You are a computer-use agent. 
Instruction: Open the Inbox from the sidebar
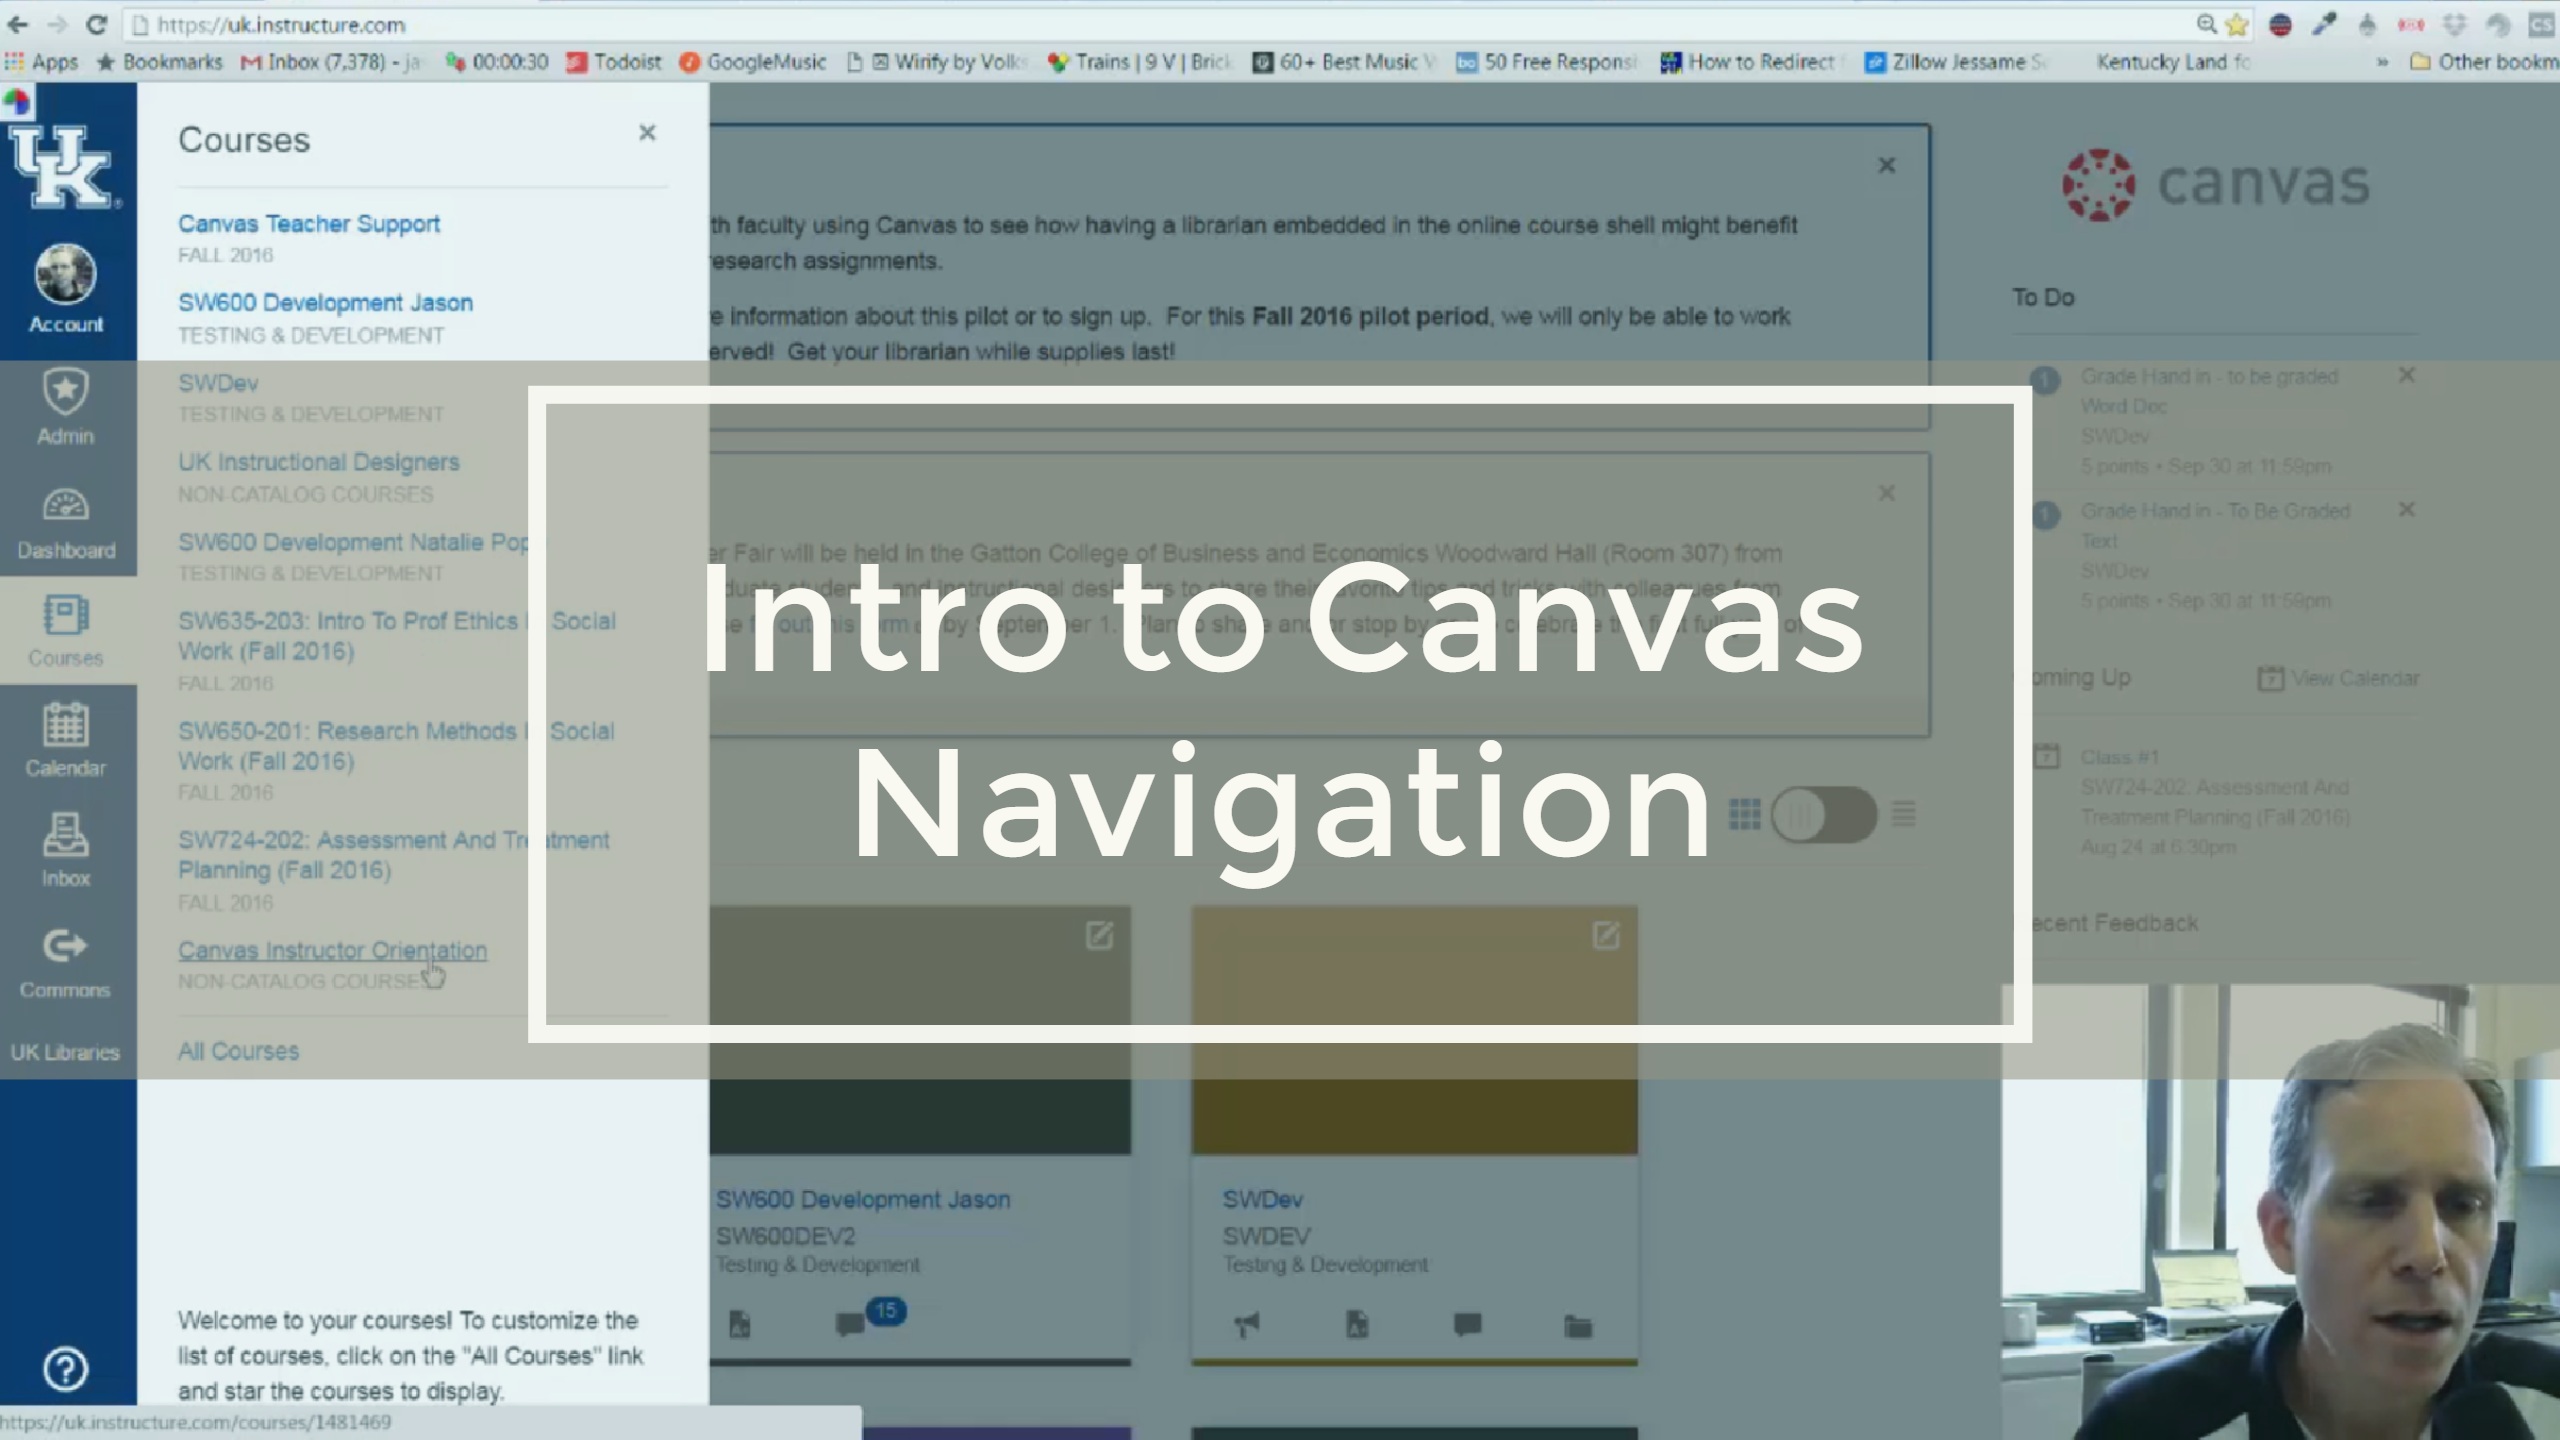tap(64, 848)
